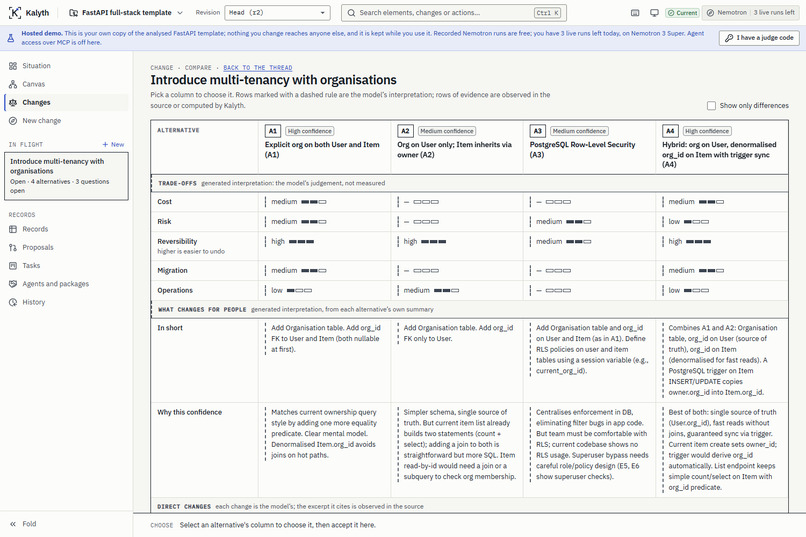The height and width of the screenshot is (537, 806).
Task: Click the Why this confidence row label
Action: pyautogui.click(x=189, y=412)
